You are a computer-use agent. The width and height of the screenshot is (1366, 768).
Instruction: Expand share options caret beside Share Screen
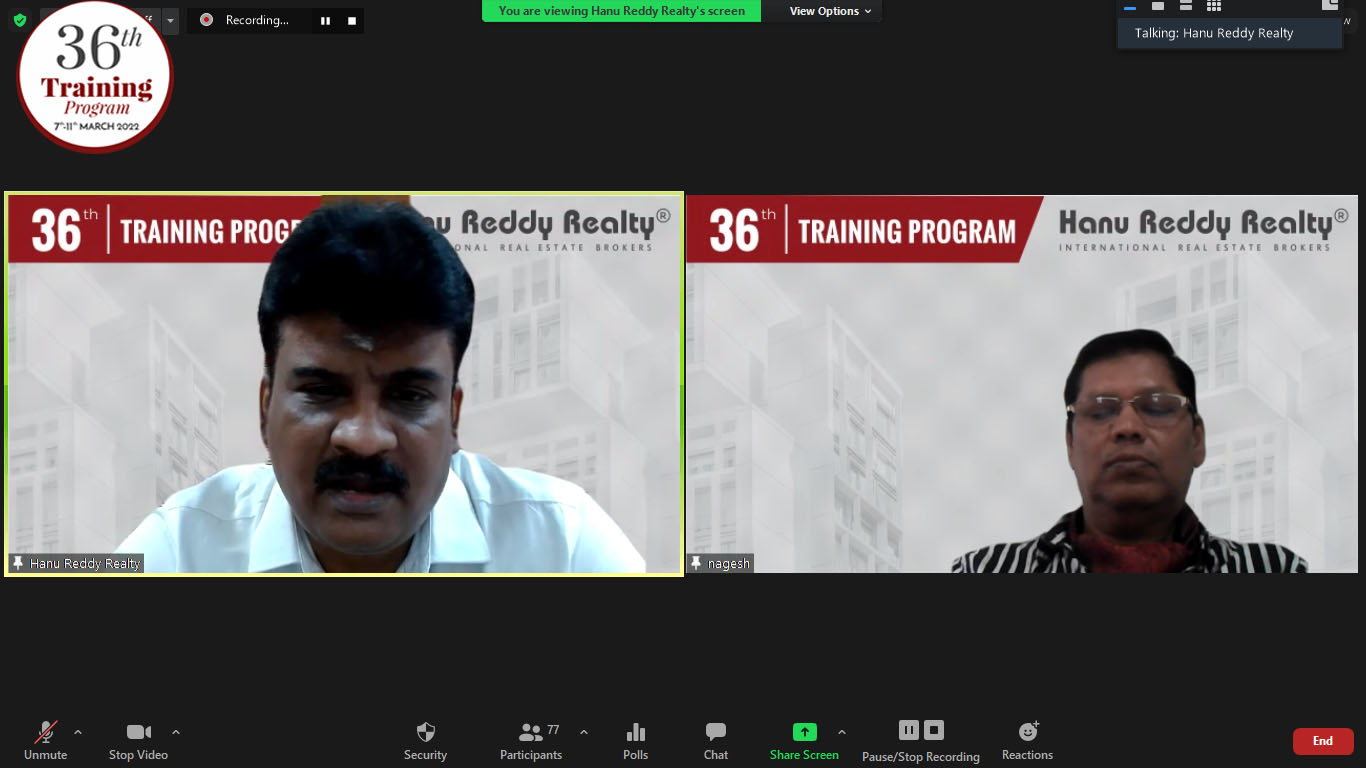tap(842, 732)
